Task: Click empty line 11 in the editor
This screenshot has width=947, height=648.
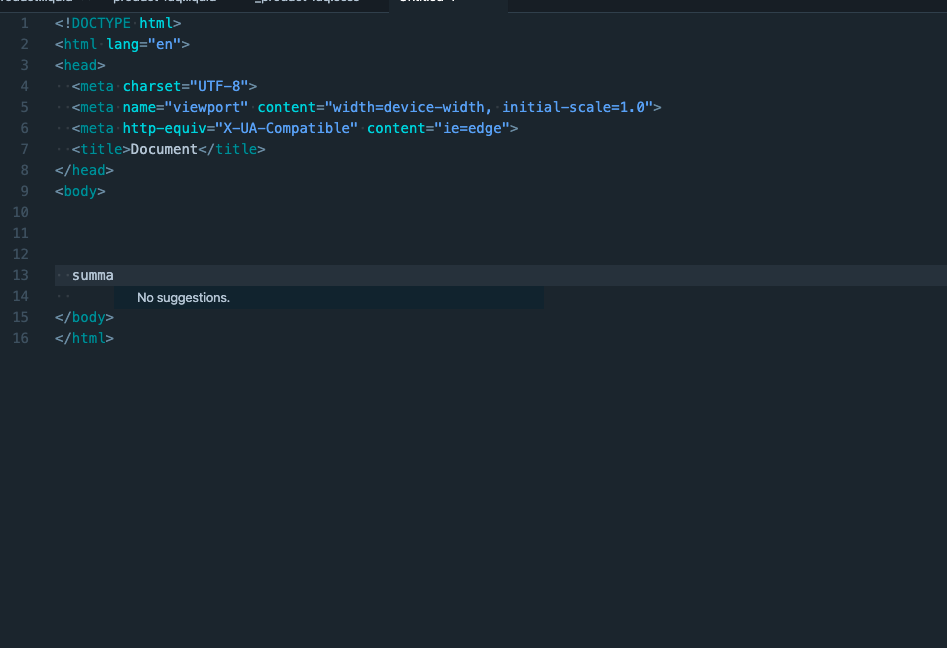Action: pos(200,233)
